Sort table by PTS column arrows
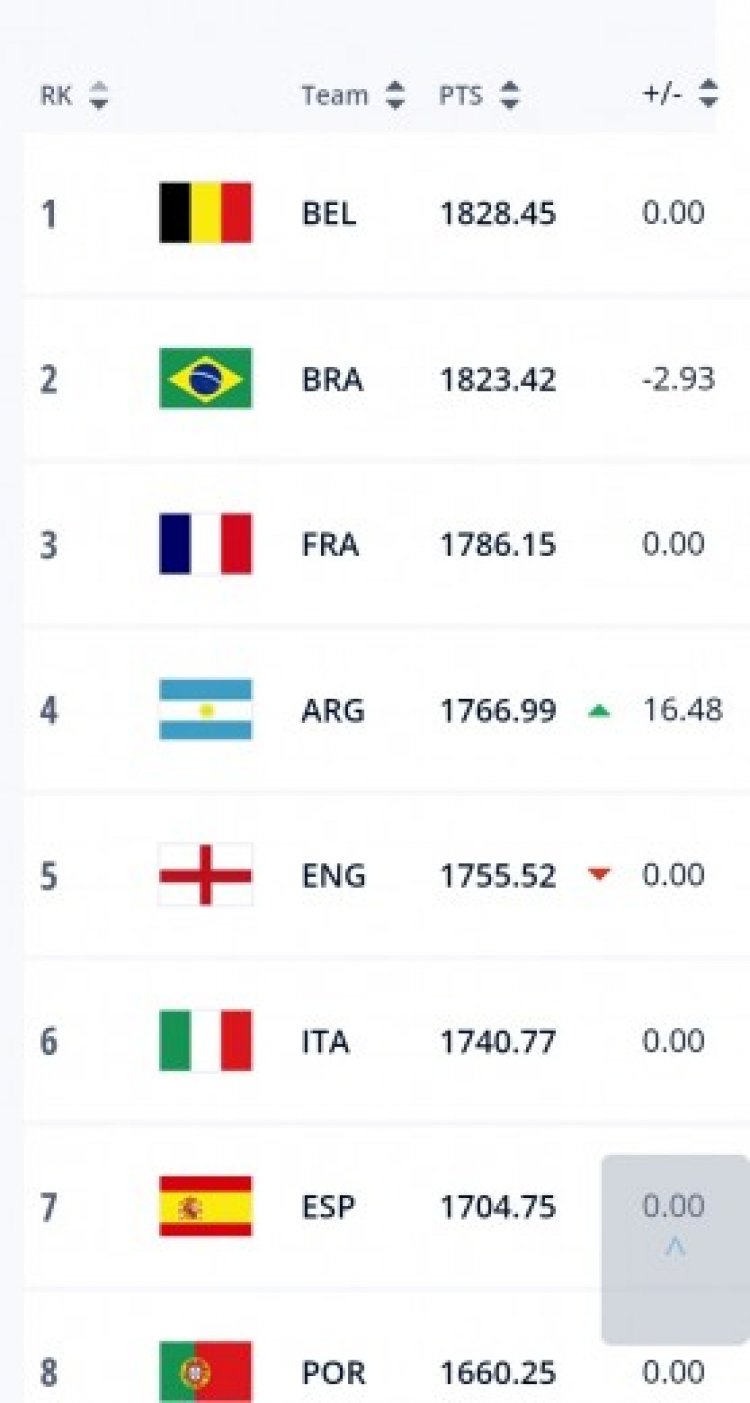Screen dimensions: 750x1403 point(510,96)
